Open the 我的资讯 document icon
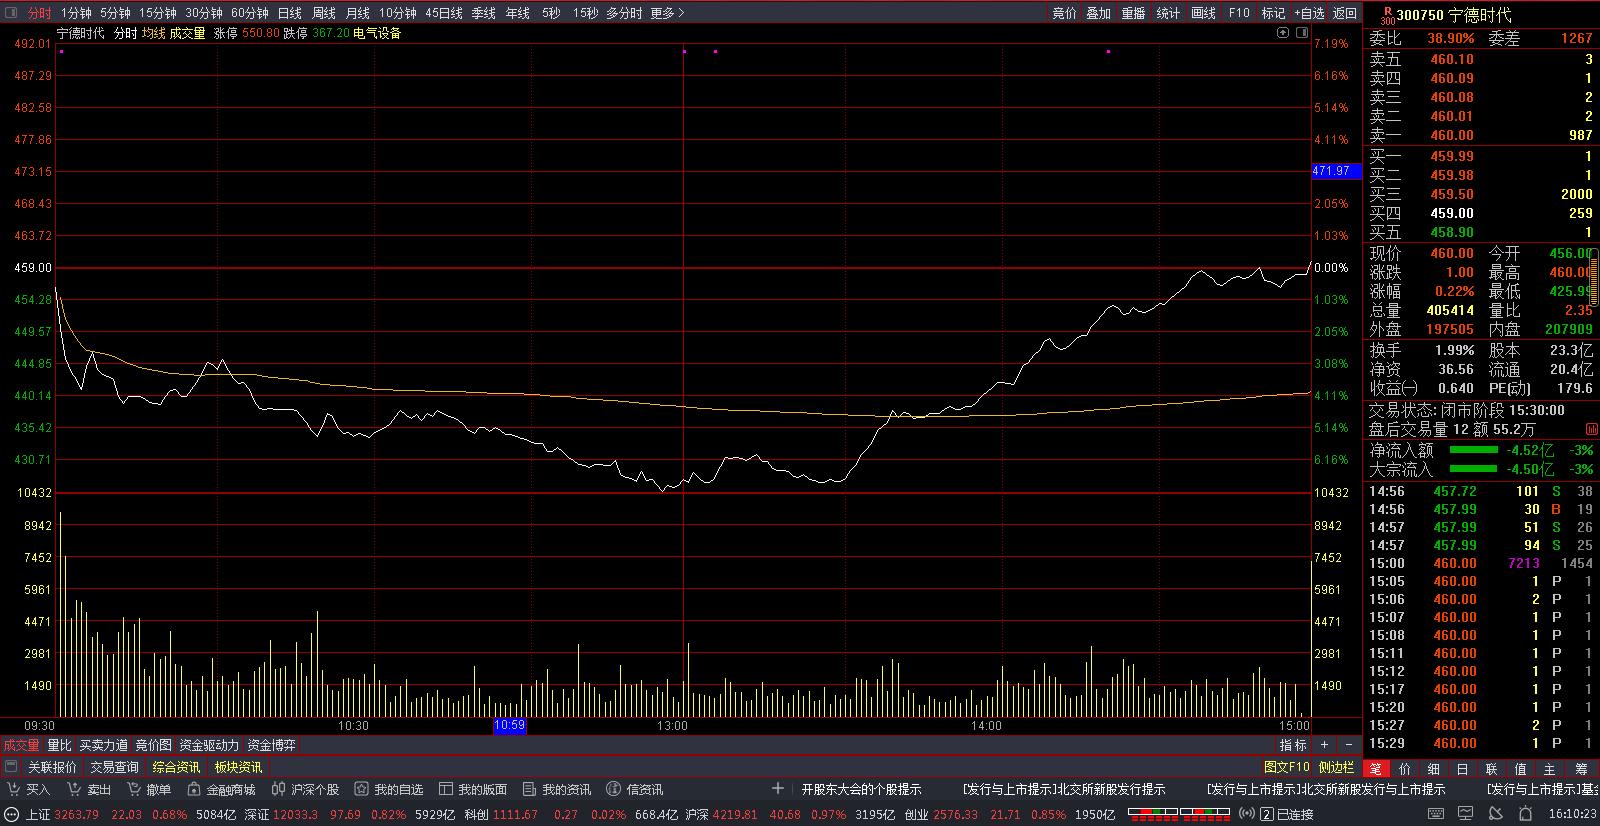Viewport: 1600px width, 826px height. (x=530, y=790)
